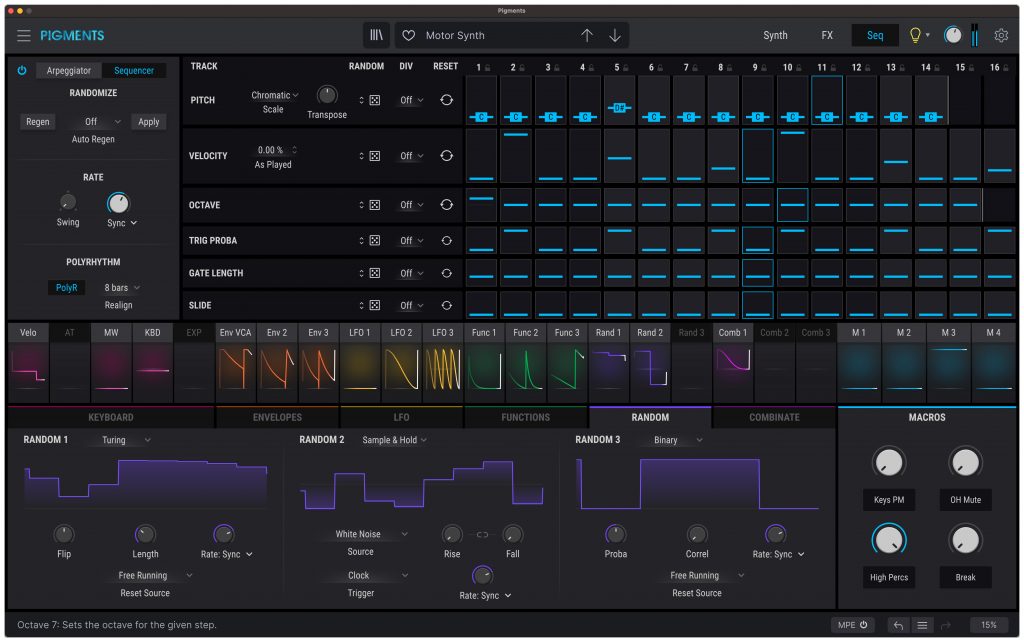
Task: Click the reset icon for the Velocity track
Action: click(x=447, y=155)
